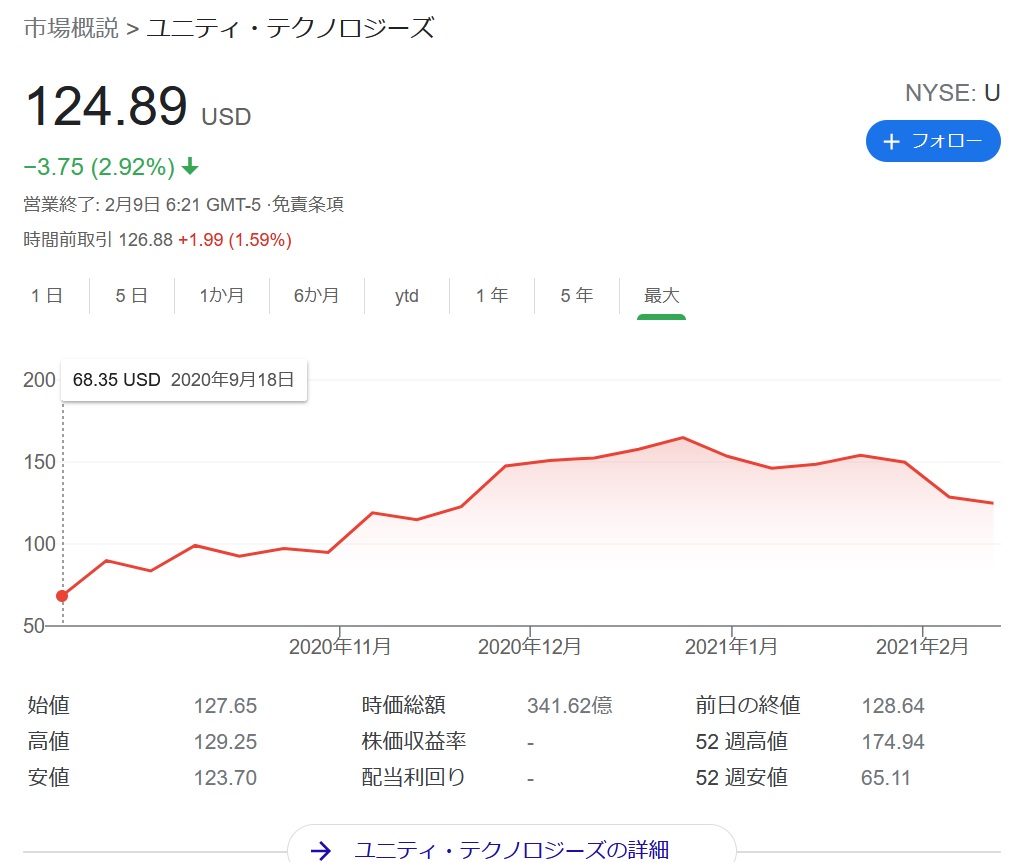
Task: Click the red data point on the chart
Action: [x=62, y=596]
